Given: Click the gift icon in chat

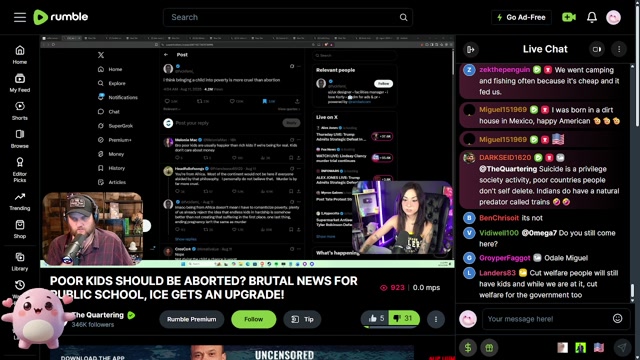Looking at the screenshot, I should (489, 348).
